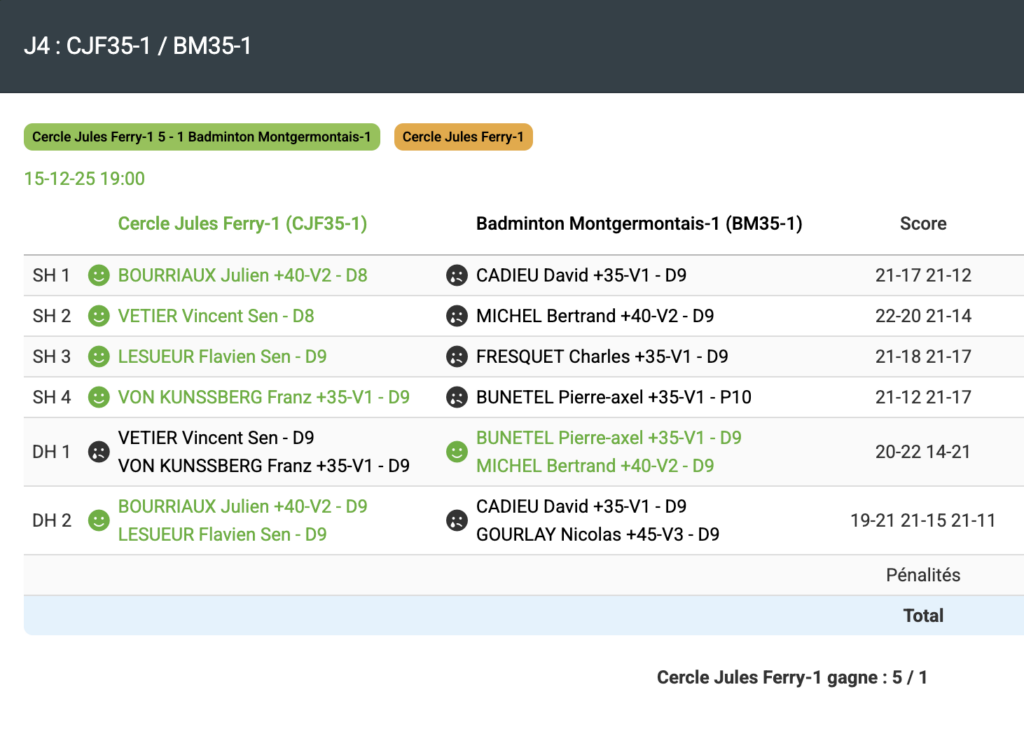Click sad face icon beside MICHEL Bertrand SH 2
The width and height of the screenshot is (1024, 741).
click(456, 316)
